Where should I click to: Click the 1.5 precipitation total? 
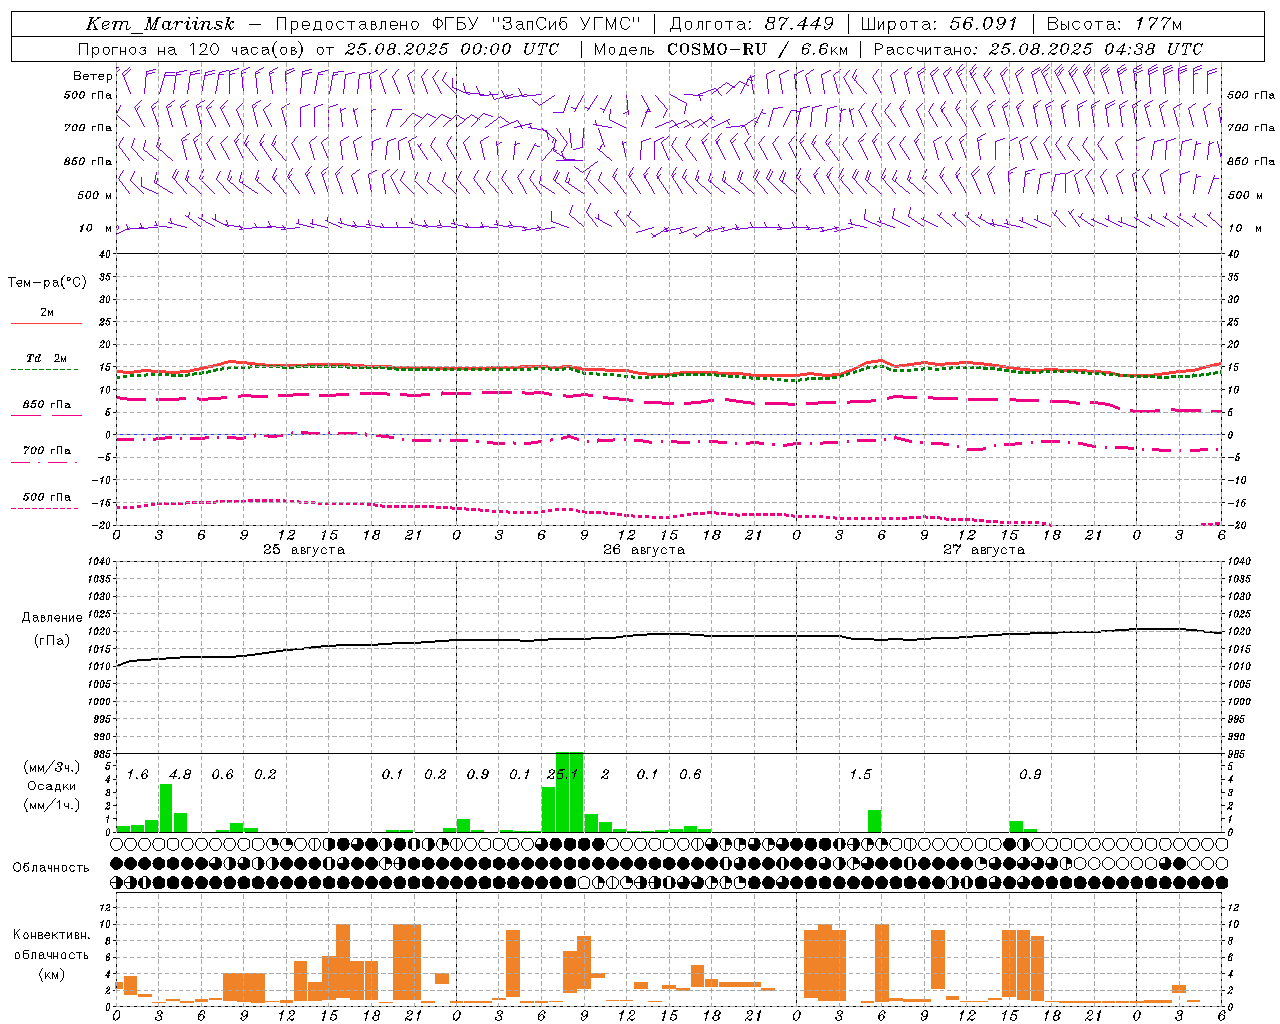point(860,775)
